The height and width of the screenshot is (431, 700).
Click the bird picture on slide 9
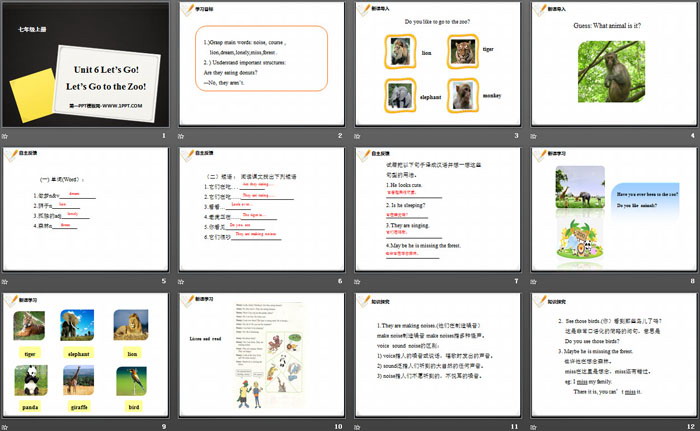[x=131, y=381]
